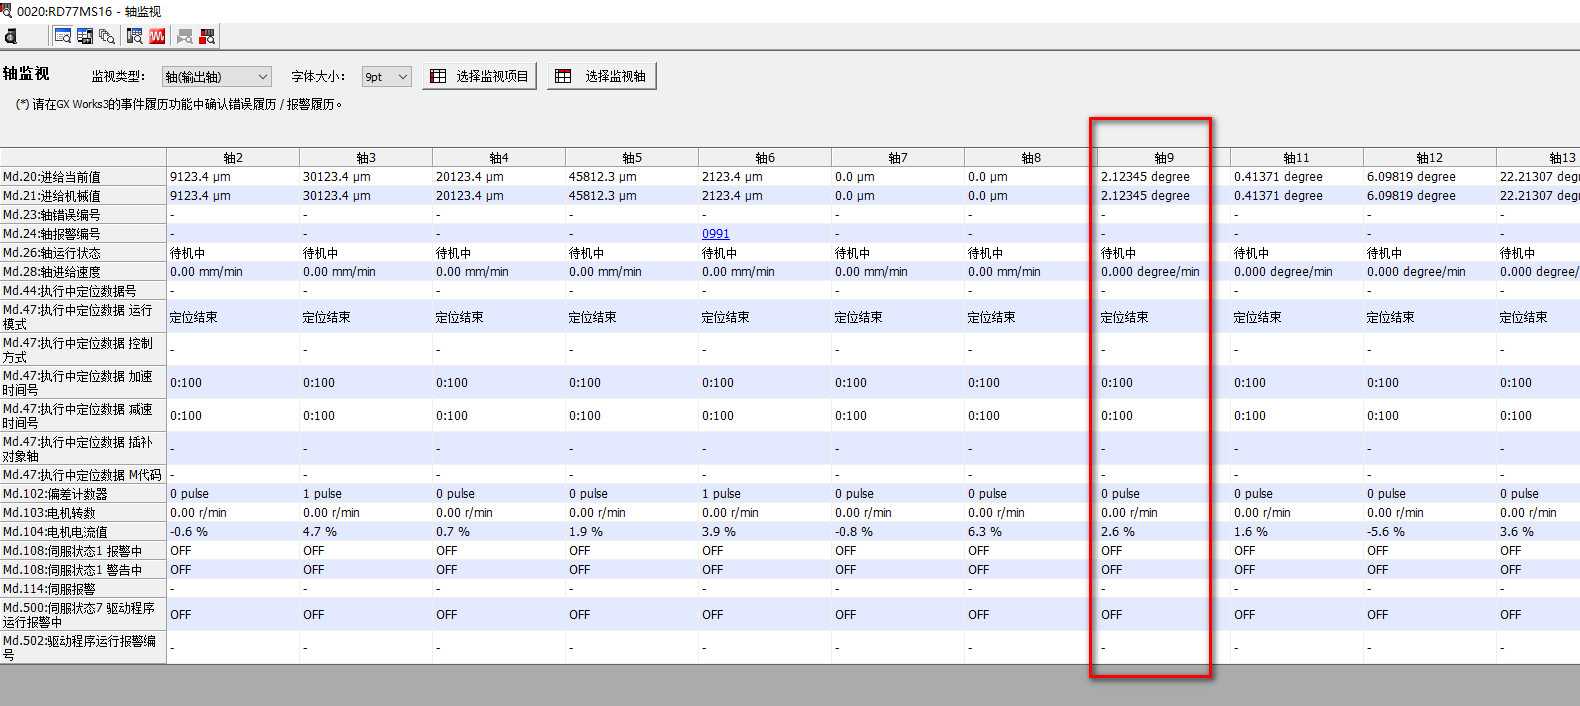
Task: Click the Md.104:电机电流值 row header
Action: (83, 532)
